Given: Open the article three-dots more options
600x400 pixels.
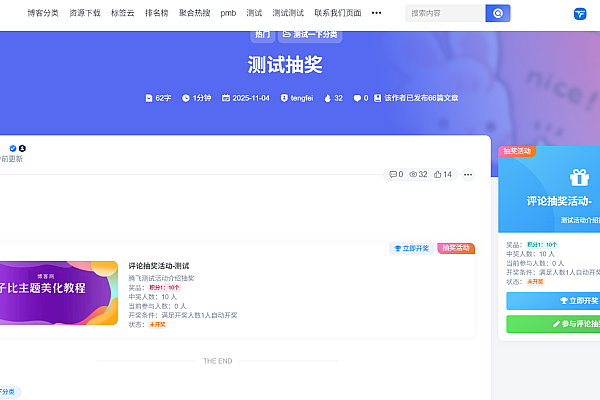Looking at the screenshot, I should coord(468,175).
